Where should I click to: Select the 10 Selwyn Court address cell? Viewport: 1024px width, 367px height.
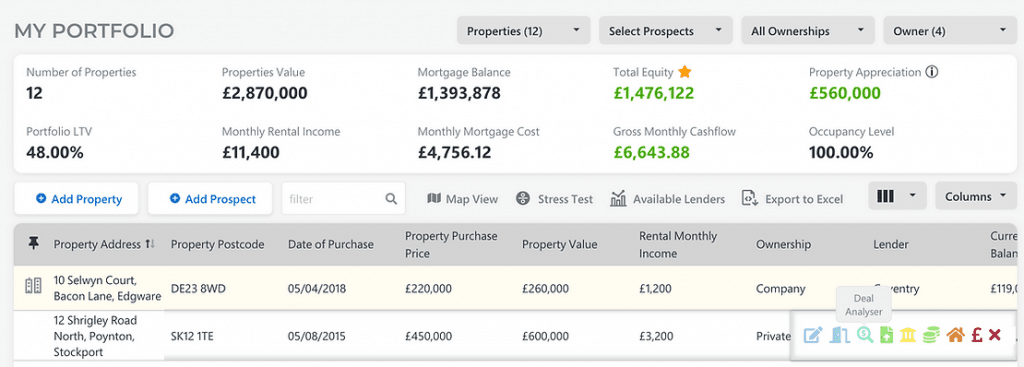tap(107, 288)
